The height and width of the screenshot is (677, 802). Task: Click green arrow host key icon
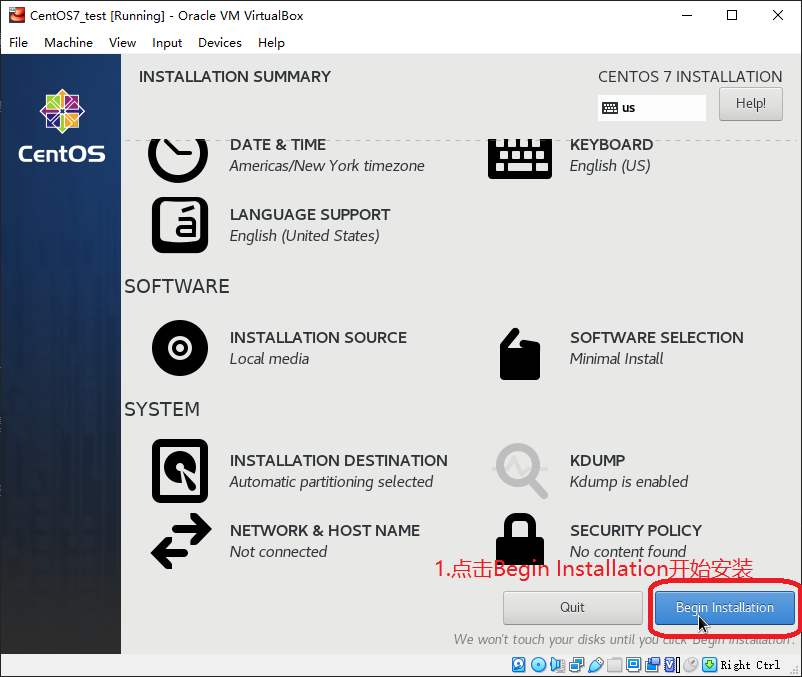click(709, 665)
